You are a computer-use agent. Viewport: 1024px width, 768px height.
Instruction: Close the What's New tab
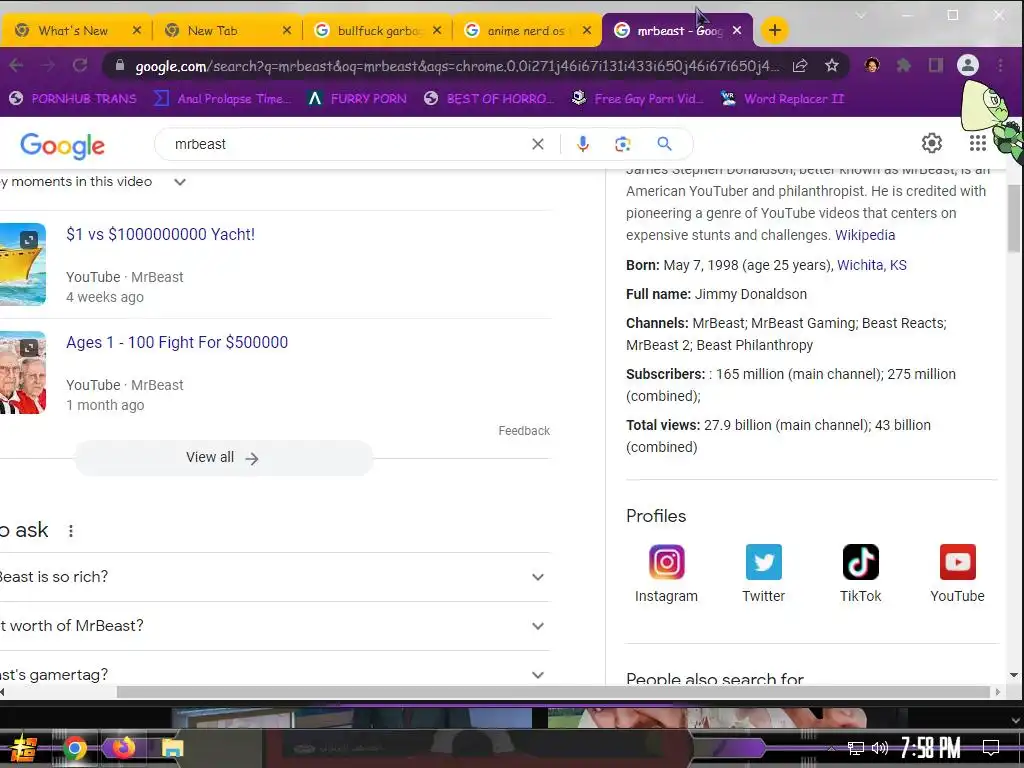point(136,30)
